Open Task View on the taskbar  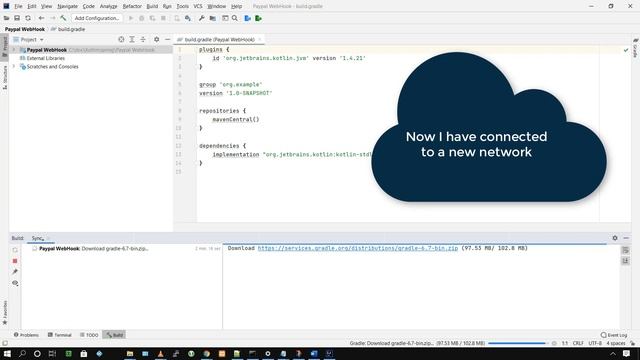click(x=52, y=353)
